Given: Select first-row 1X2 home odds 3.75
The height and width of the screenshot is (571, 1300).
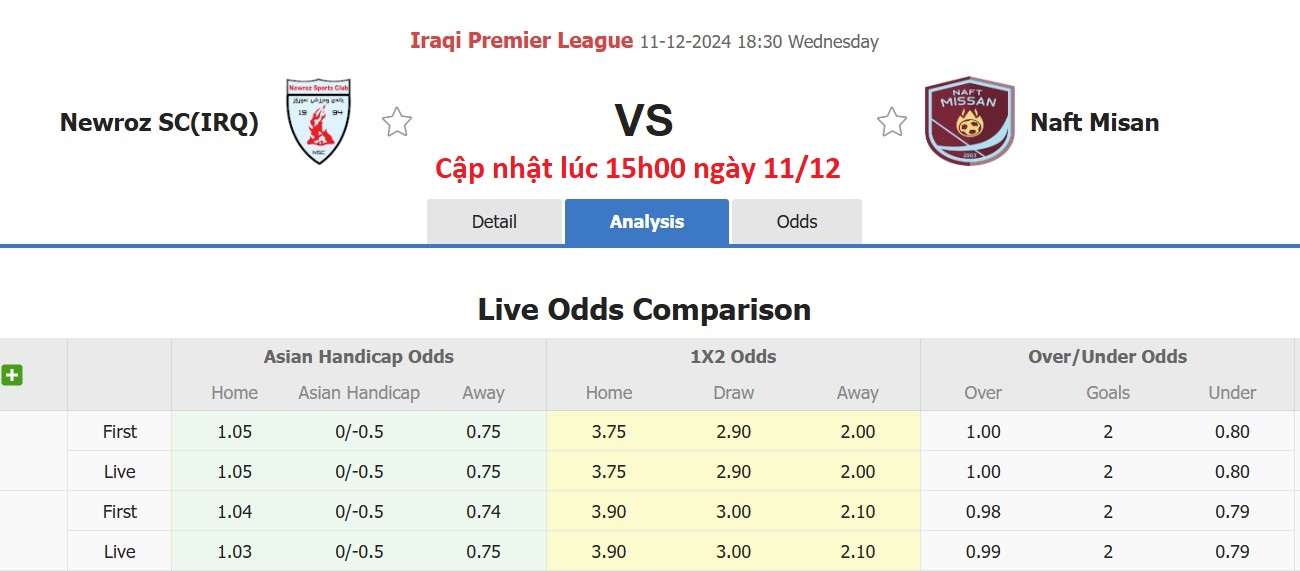Looking at the screenshot, I should click(609, 432).
